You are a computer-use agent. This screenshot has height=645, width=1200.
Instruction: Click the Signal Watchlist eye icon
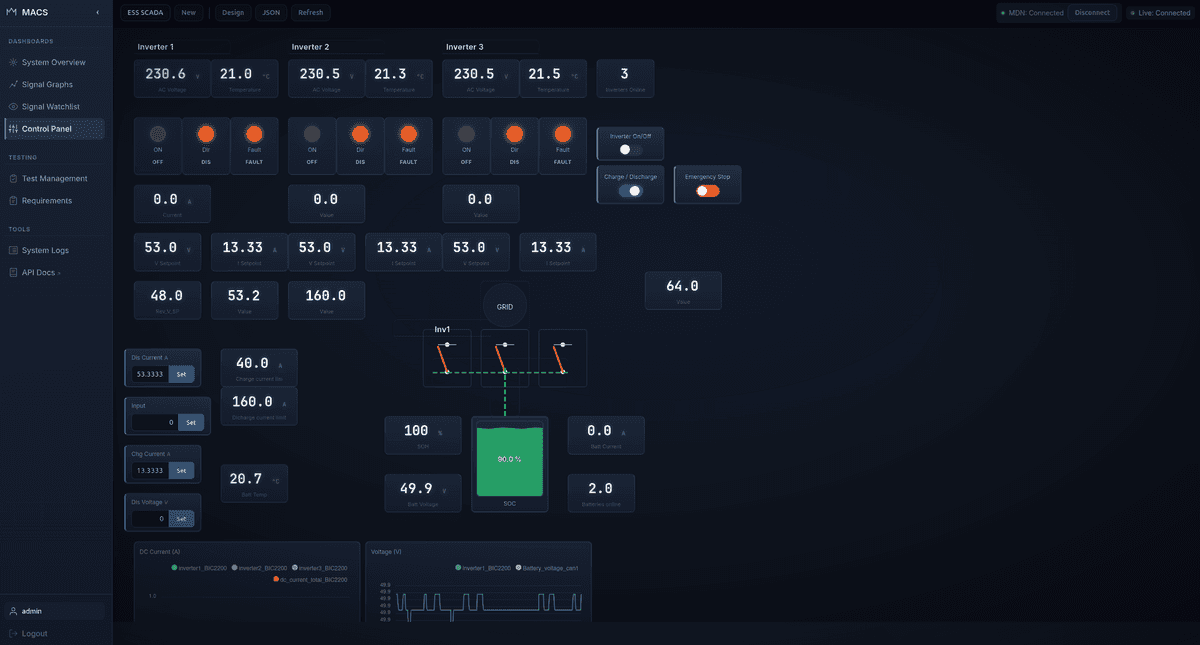[13, 106]
